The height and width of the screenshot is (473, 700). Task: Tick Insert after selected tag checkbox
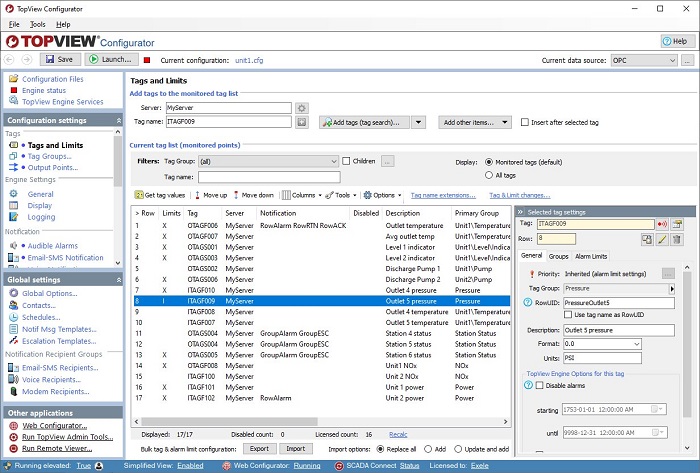pyautogui.click(x=525, y=122)
